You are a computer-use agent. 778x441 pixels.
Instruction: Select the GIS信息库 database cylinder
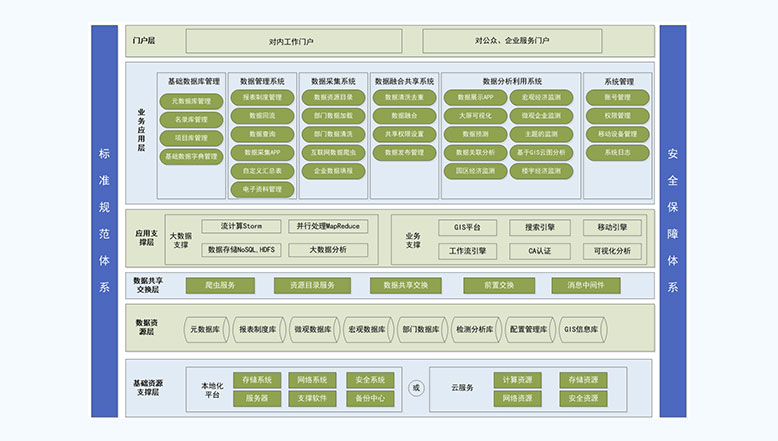pos(581,329)
